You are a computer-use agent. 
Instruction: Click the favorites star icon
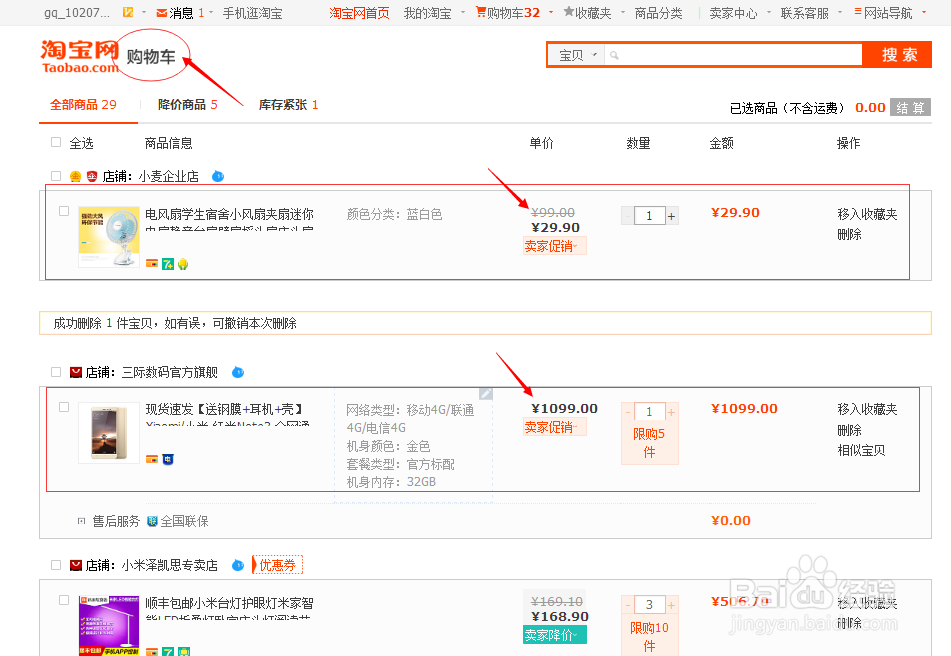(x=569, y=12)
